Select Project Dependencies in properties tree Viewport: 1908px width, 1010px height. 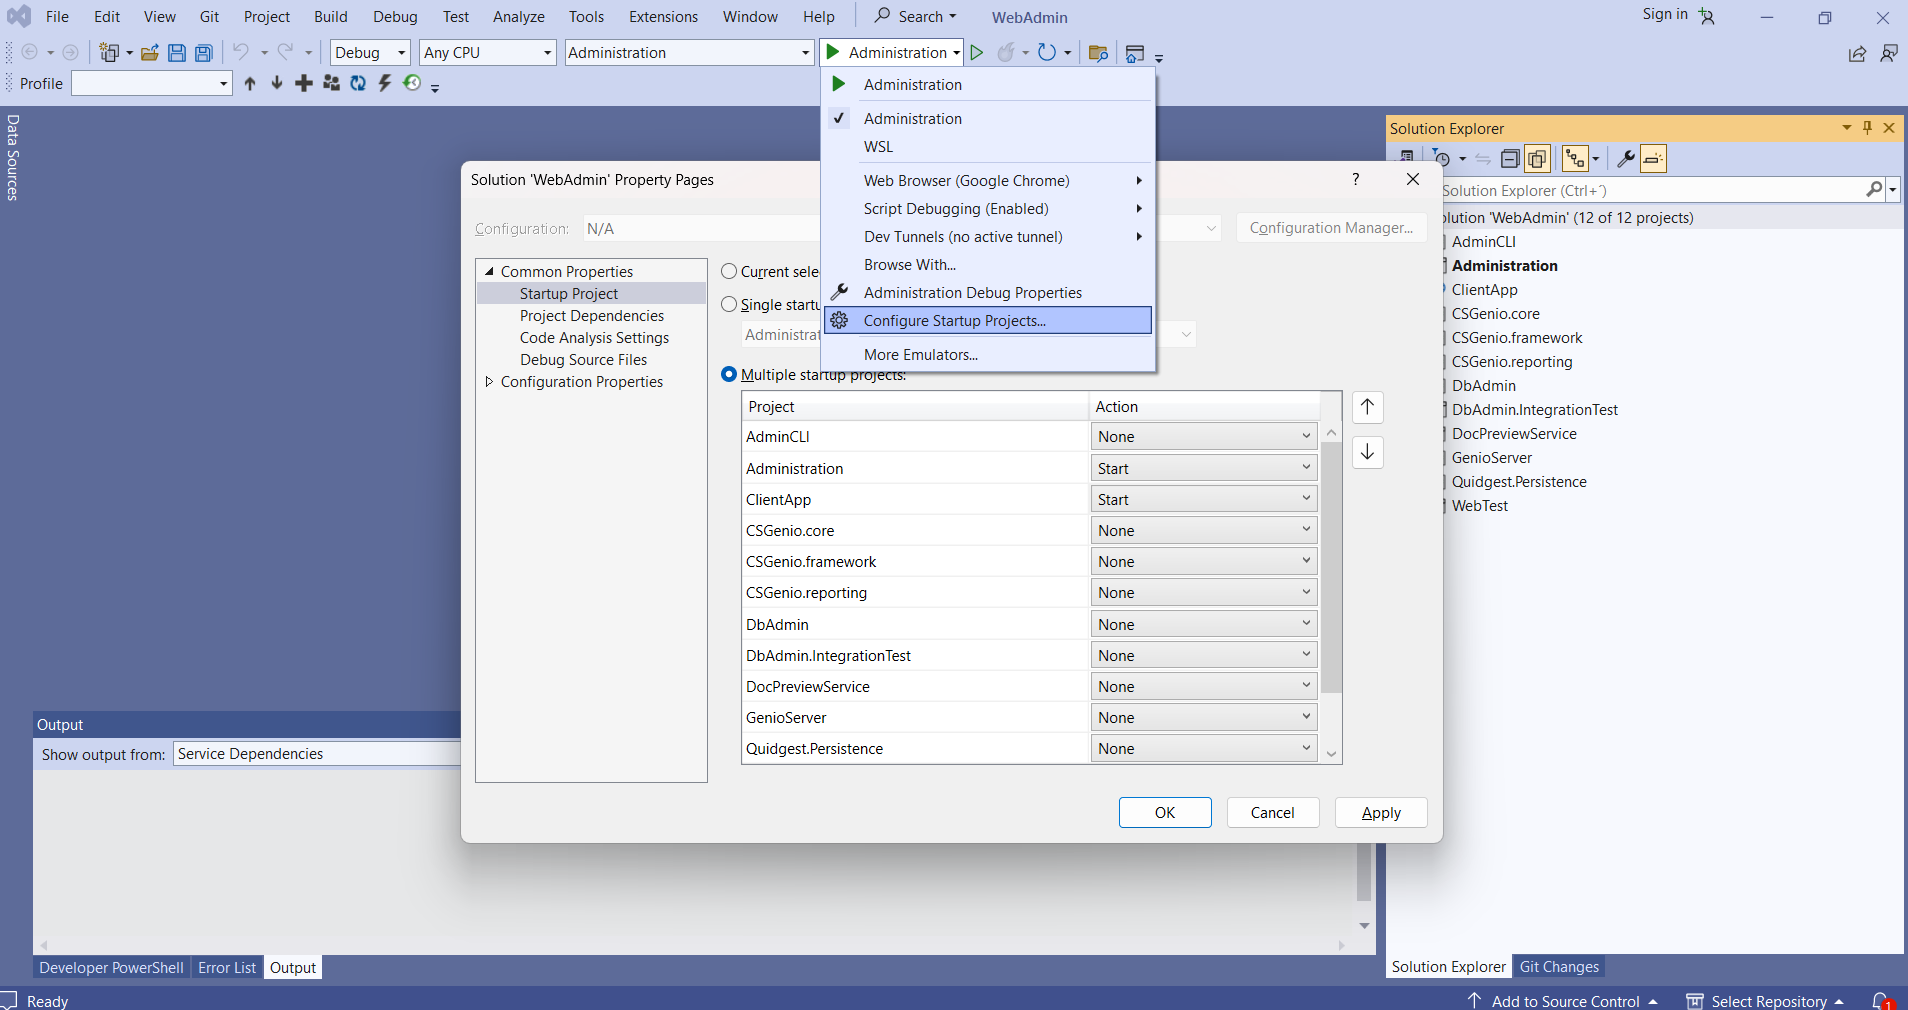click(x=592, y=315)
